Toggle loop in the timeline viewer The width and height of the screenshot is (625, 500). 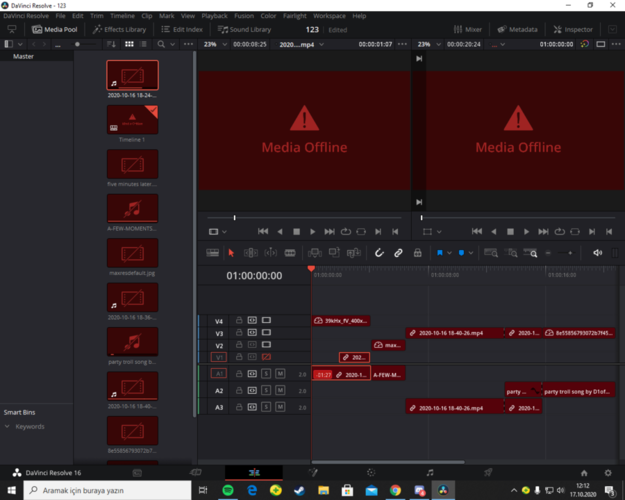[x=560, y=232]
